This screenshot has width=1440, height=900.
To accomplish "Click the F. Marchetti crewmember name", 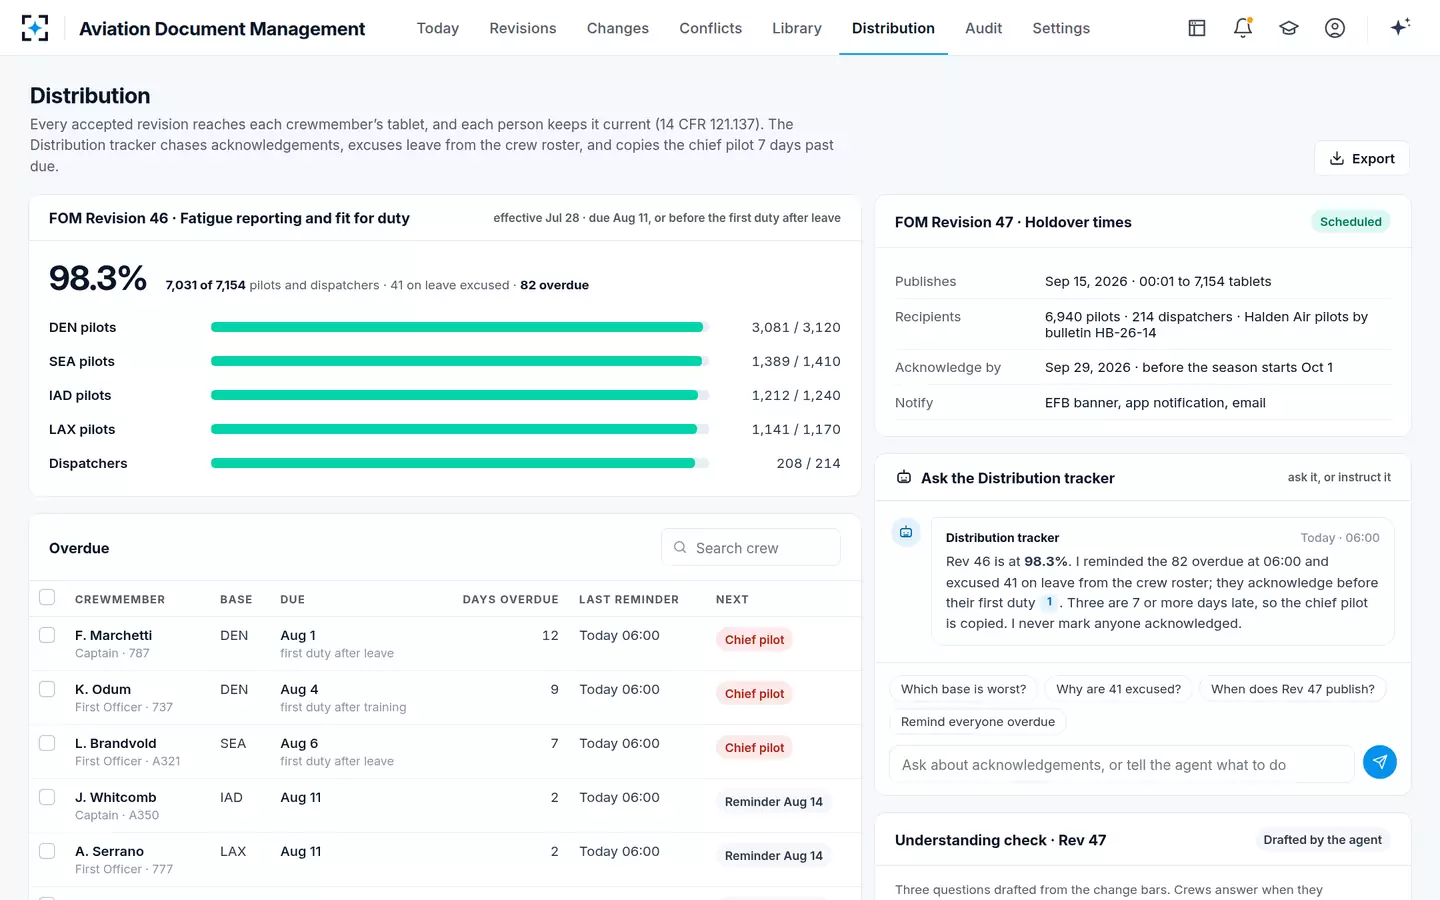I will pyautogui.click(x=114, y=635).
